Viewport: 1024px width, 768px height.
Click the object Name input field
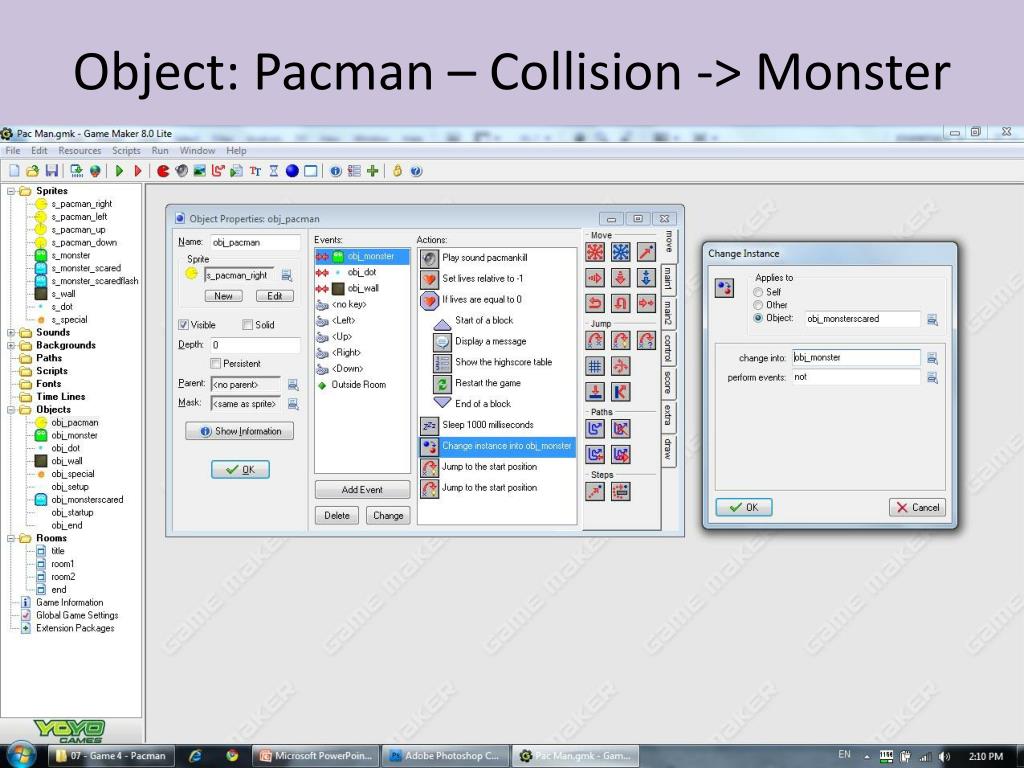click(x=255, y=242)
